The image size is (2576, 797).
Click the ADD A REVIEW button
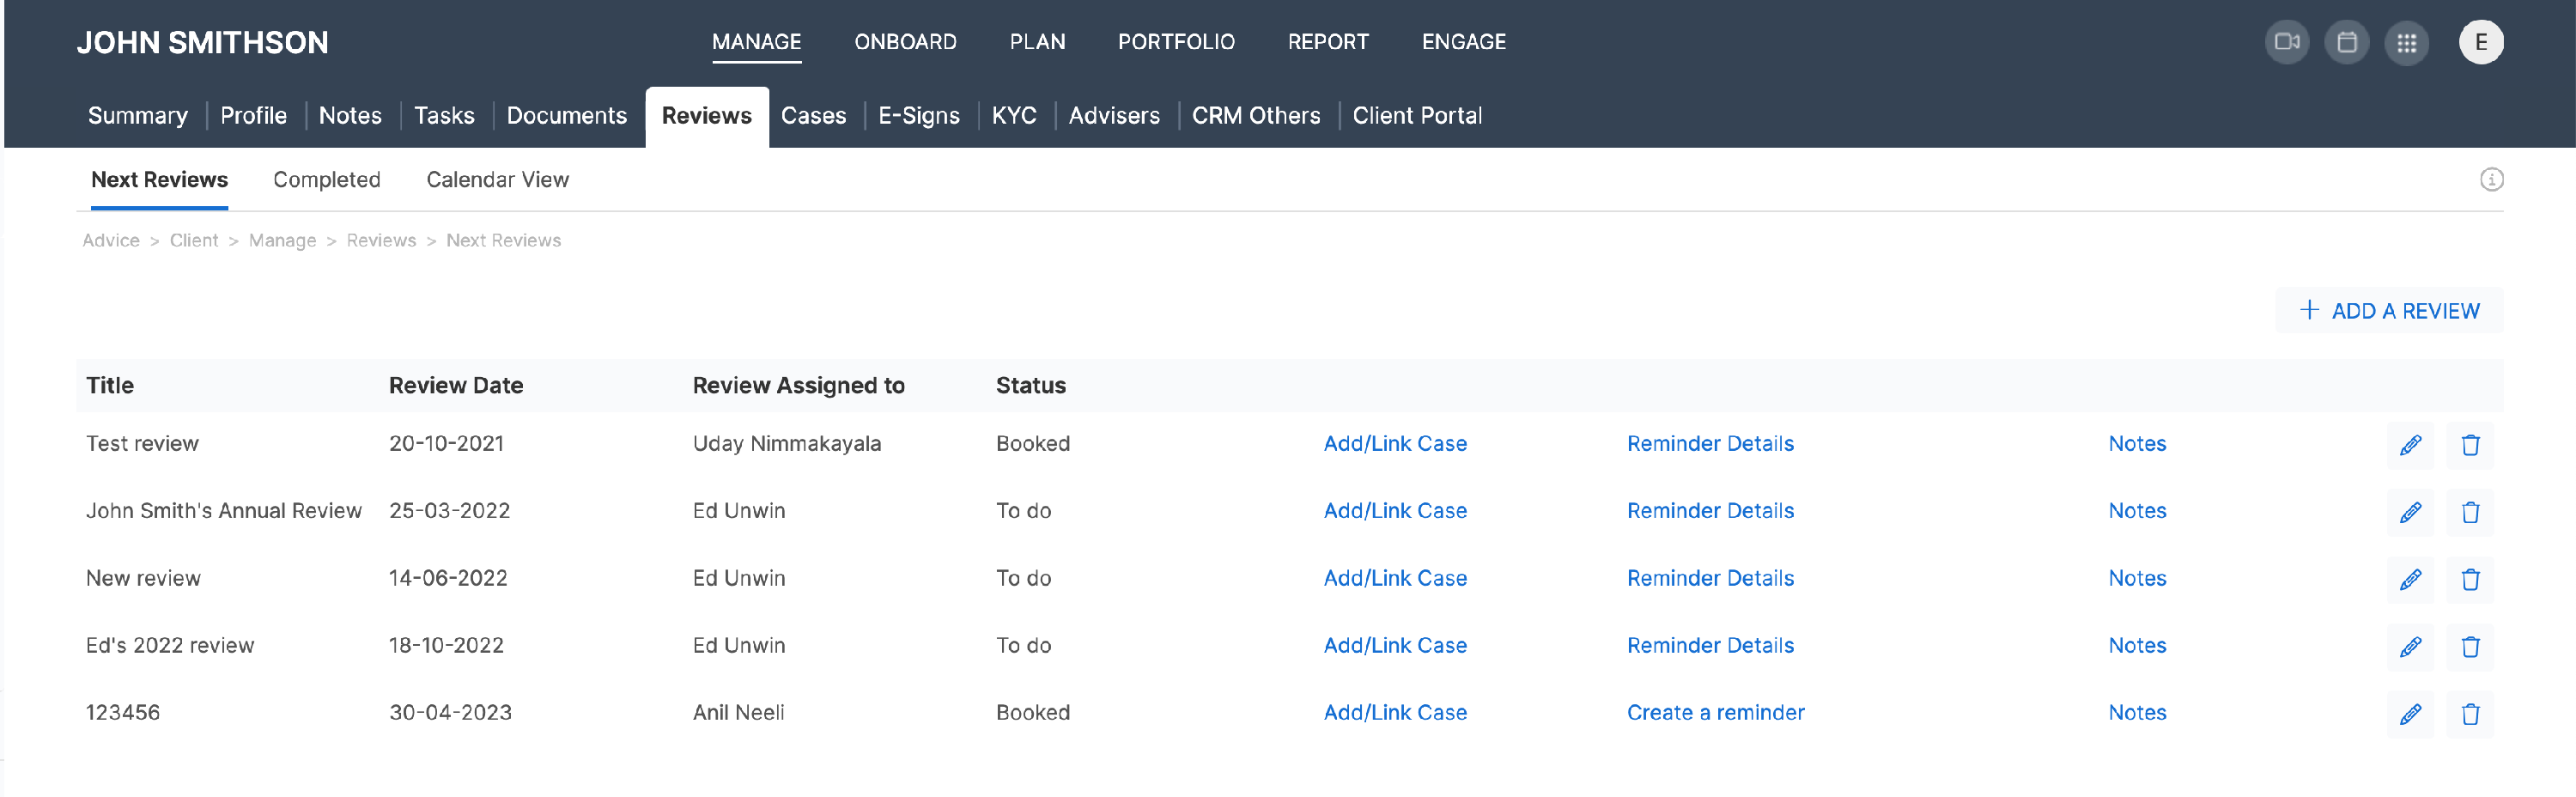[2389, 311]
